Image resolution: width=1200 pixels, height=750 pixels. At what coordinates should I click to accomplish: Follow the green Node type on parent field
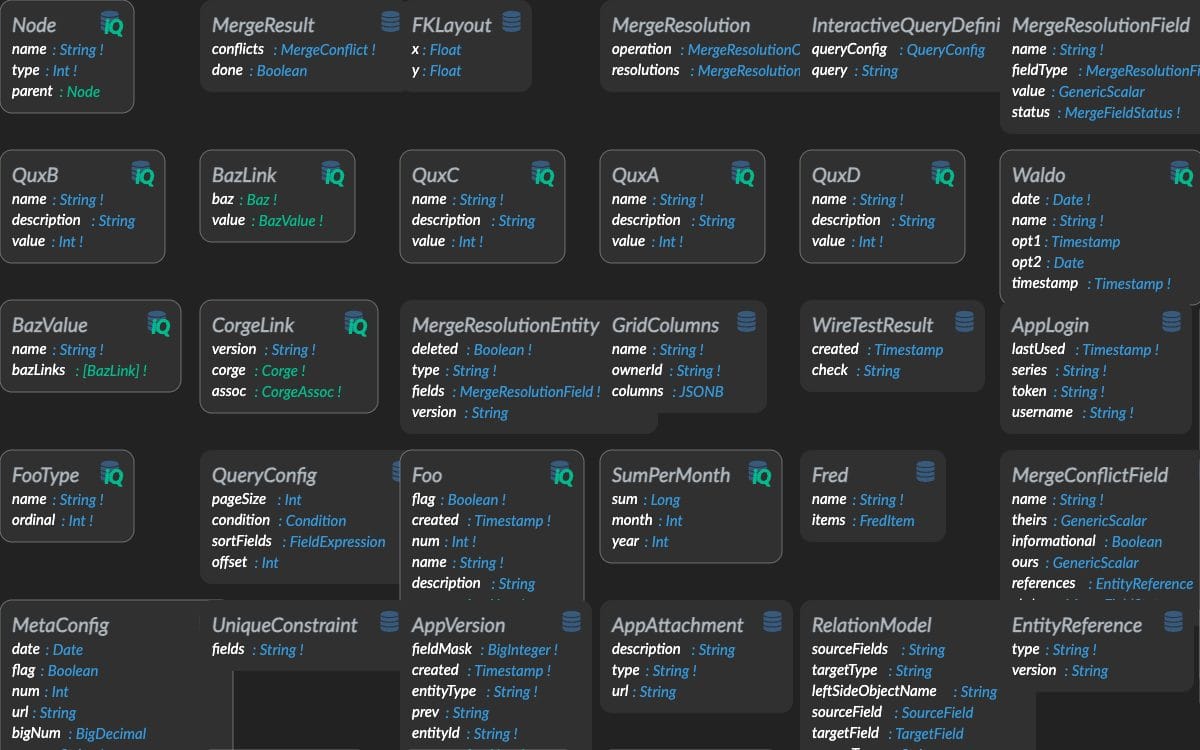(x=84, y=92)
